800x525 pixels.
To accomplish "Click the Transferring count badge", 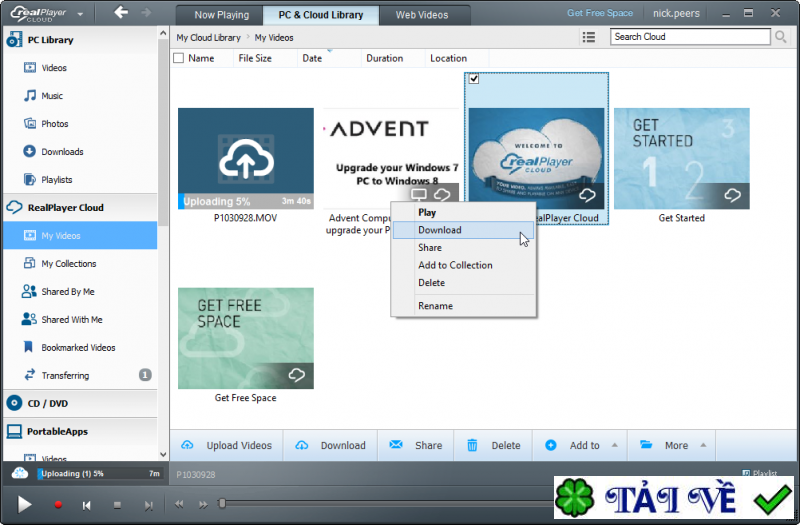I will (145, 375).
